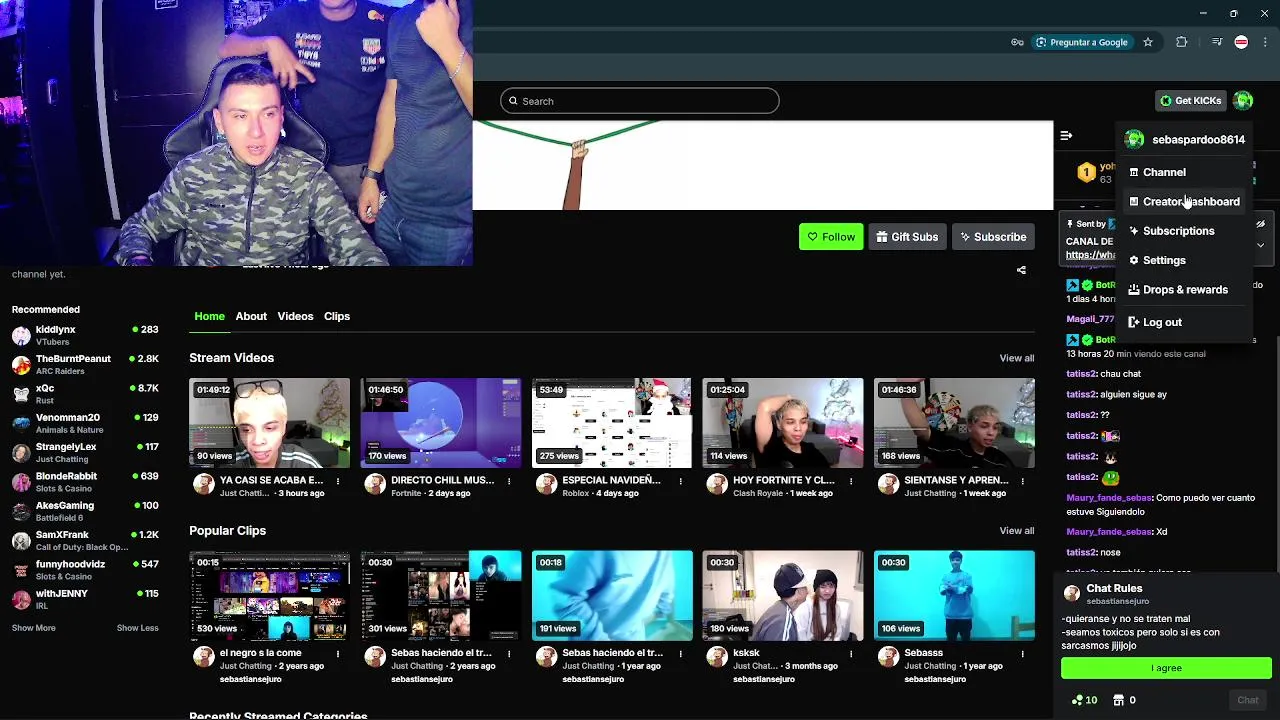Viewport: 1280px width, 720px height.
Task: Open options for 'el negro s la come' clip
Action: click(x=338, y=654)
